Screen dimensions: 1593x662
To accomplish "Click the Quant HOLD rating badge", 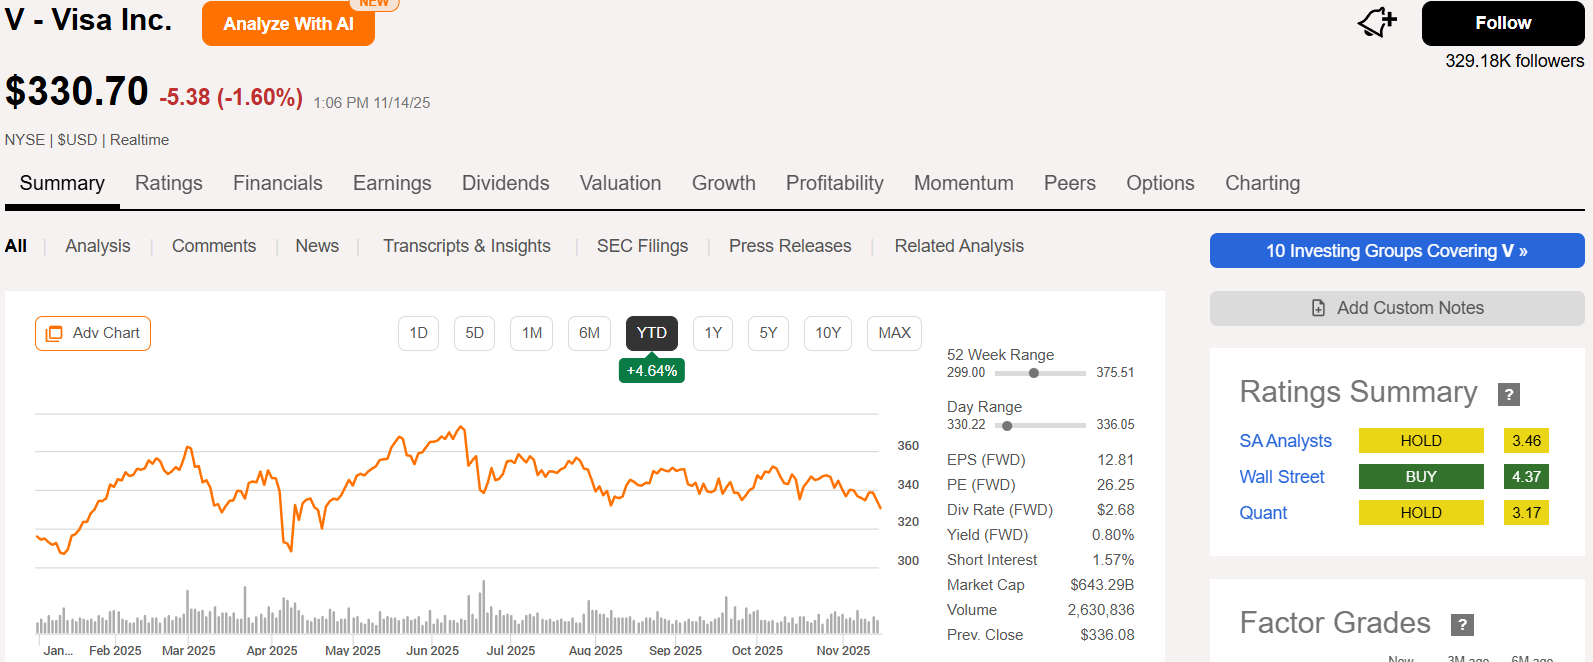I will pyautogui.click(x=1421, y=513).
